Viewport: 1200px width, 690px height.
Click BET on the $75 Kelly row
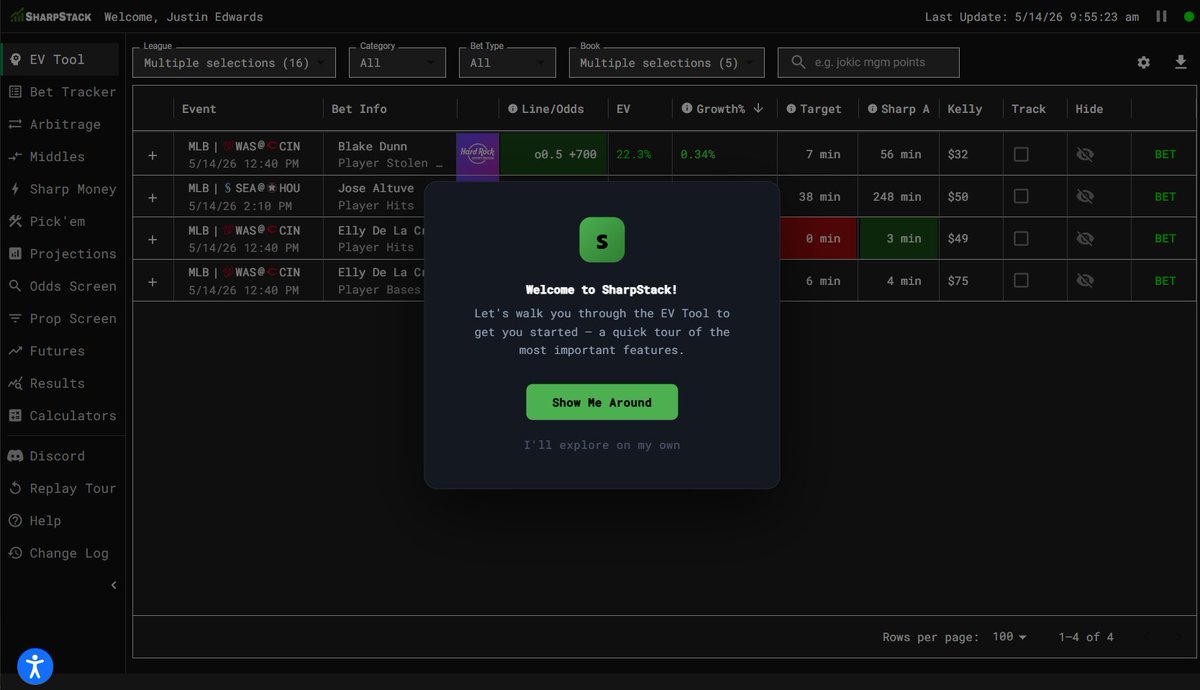1165,280
